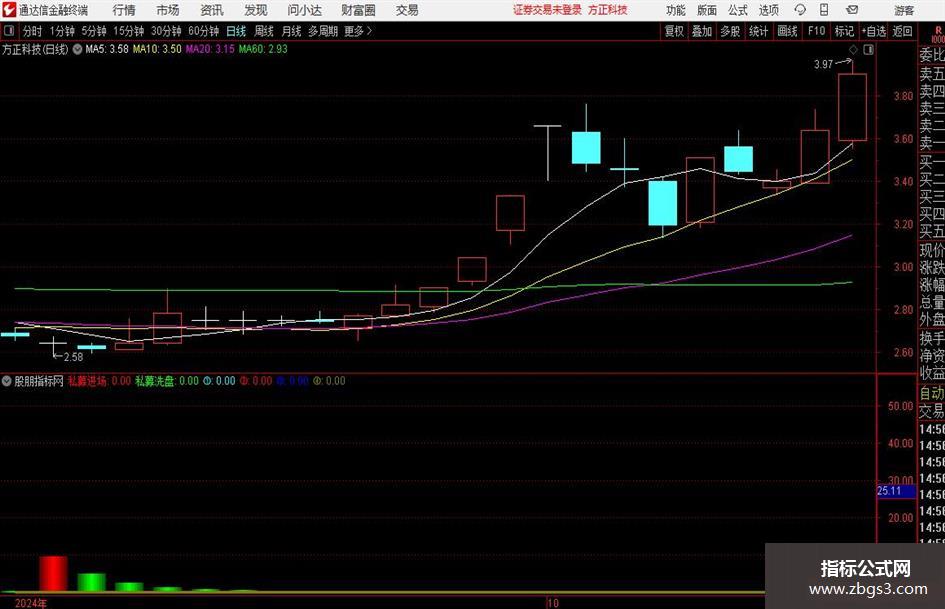
Task: Click the 多股 toolbar button
Action: [730, 31]
